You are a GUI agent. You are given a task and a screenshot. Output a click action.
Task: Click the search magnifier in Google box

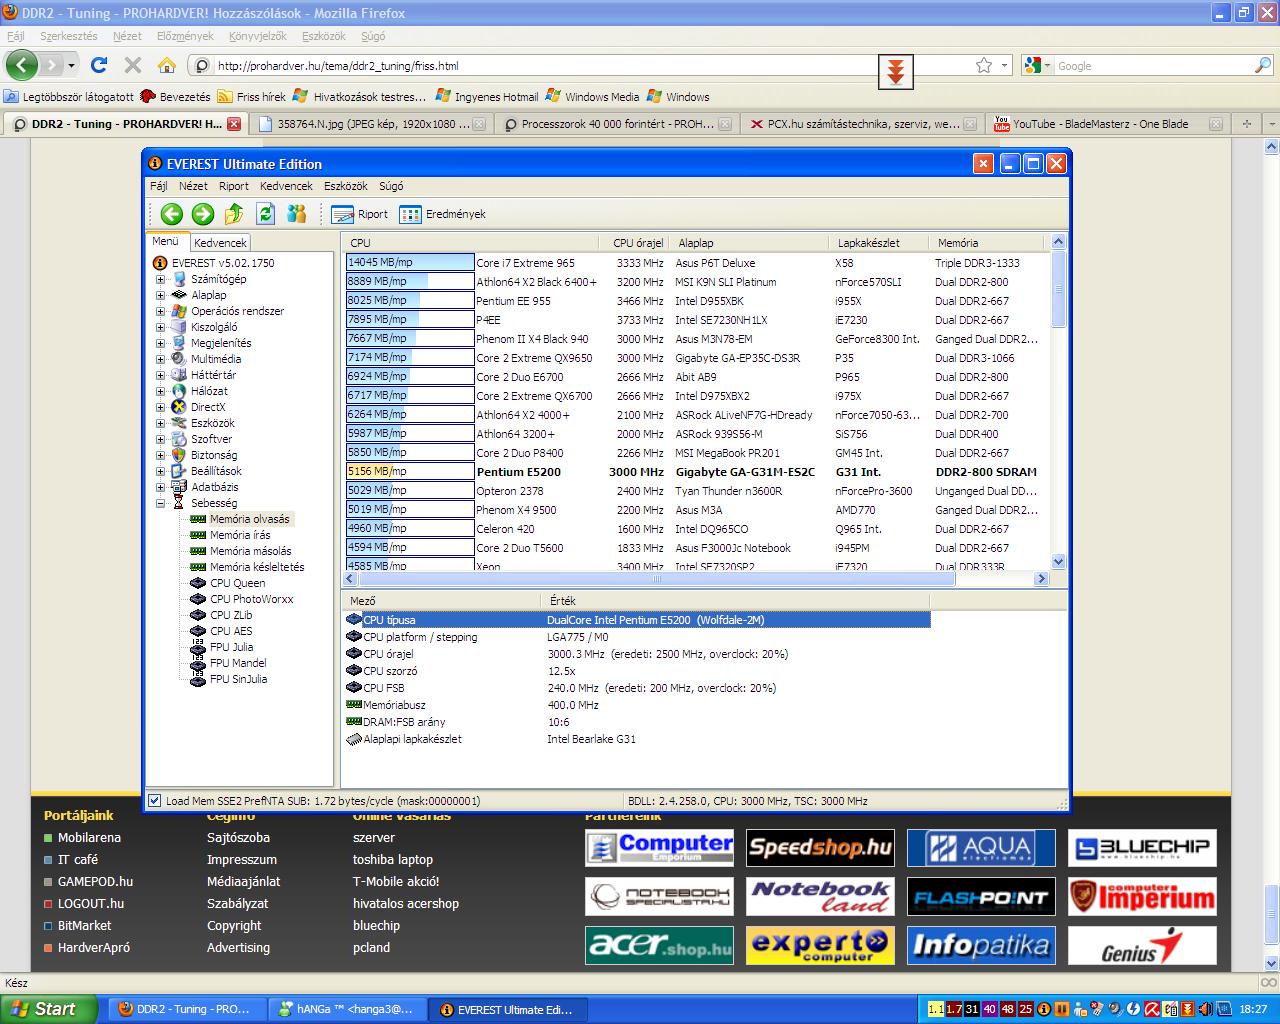tap(1263, 65)
